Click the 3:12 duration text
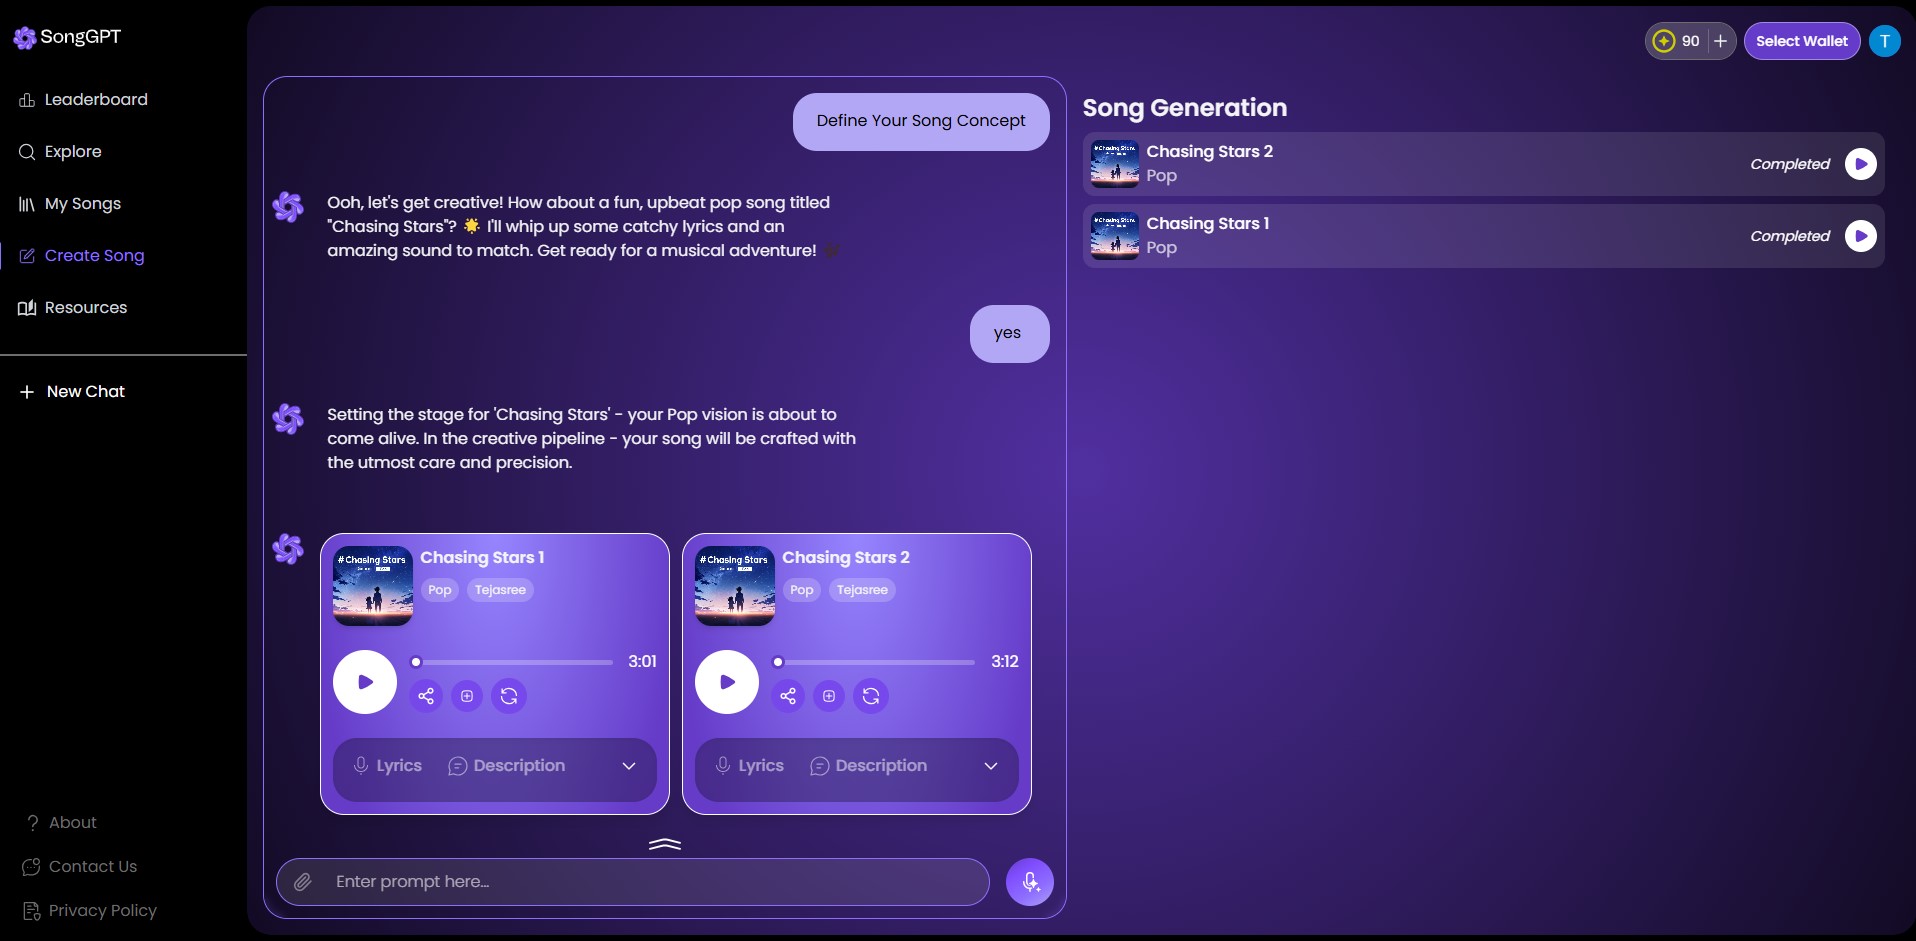Viewport: 1916px width, 941px height. point(1005,662)
